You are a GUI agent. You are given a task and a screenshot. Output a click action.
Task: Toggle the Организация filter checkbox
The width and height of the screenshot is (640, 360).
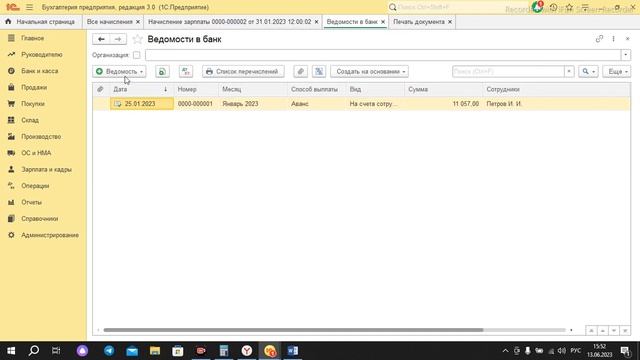pos(136,55)
